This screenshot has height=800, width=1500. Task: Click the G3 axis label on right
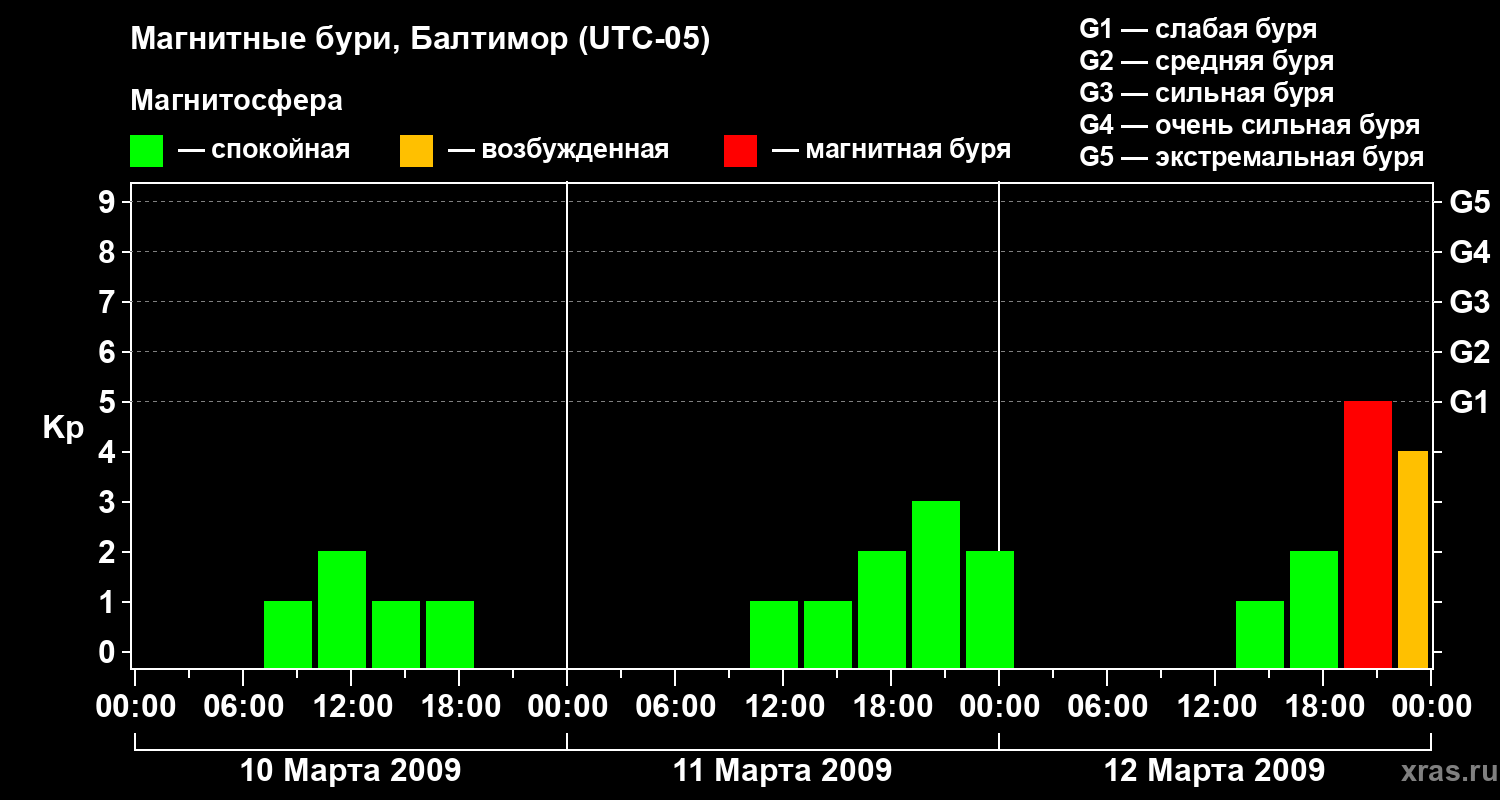(x=1469, y=302)
